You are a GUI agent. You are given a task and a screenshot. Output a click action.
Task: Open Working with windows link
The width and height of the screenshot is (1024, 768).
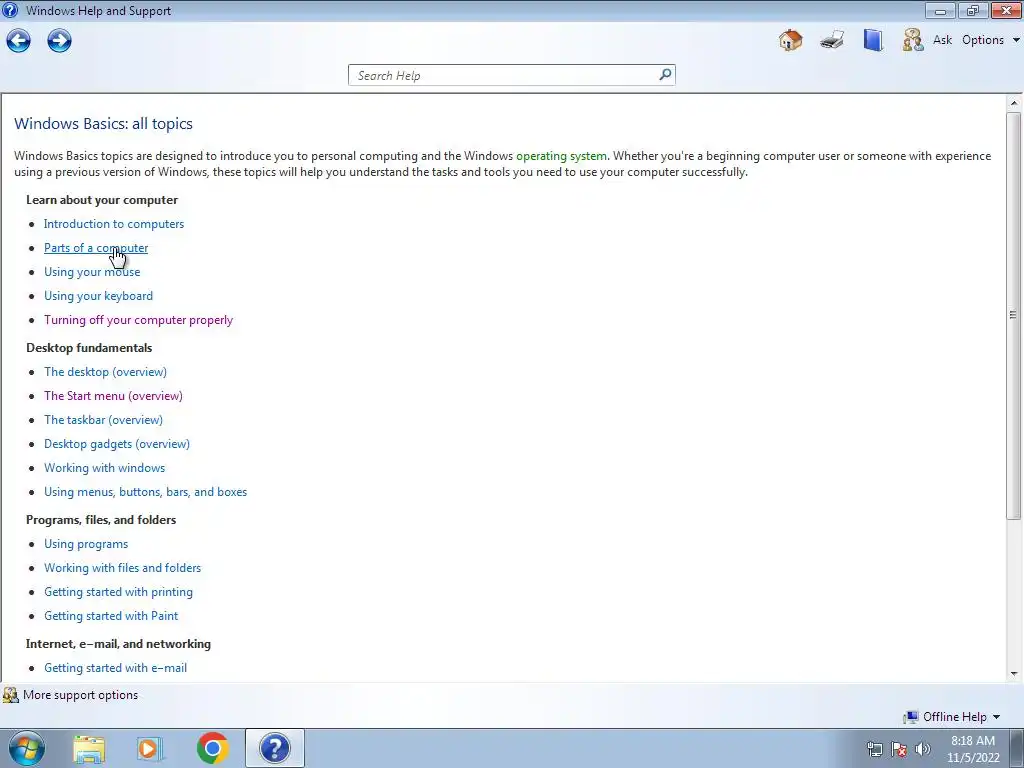point(104,468)
